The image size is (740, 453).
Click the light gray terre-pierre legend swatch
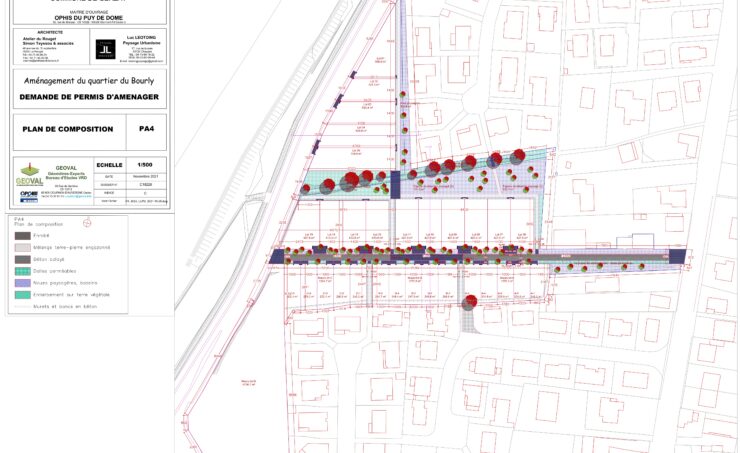pos(22,247)
